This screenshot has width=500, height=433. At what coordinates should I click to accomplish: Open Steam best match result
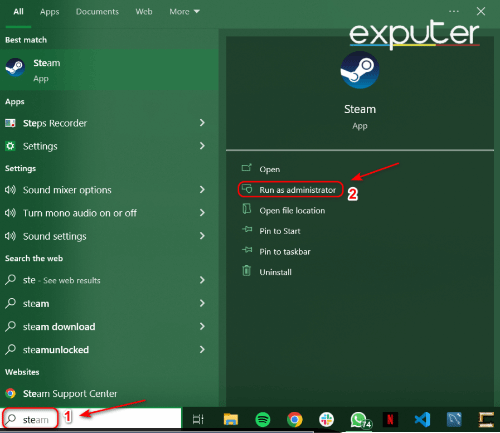tap(109, 70)
